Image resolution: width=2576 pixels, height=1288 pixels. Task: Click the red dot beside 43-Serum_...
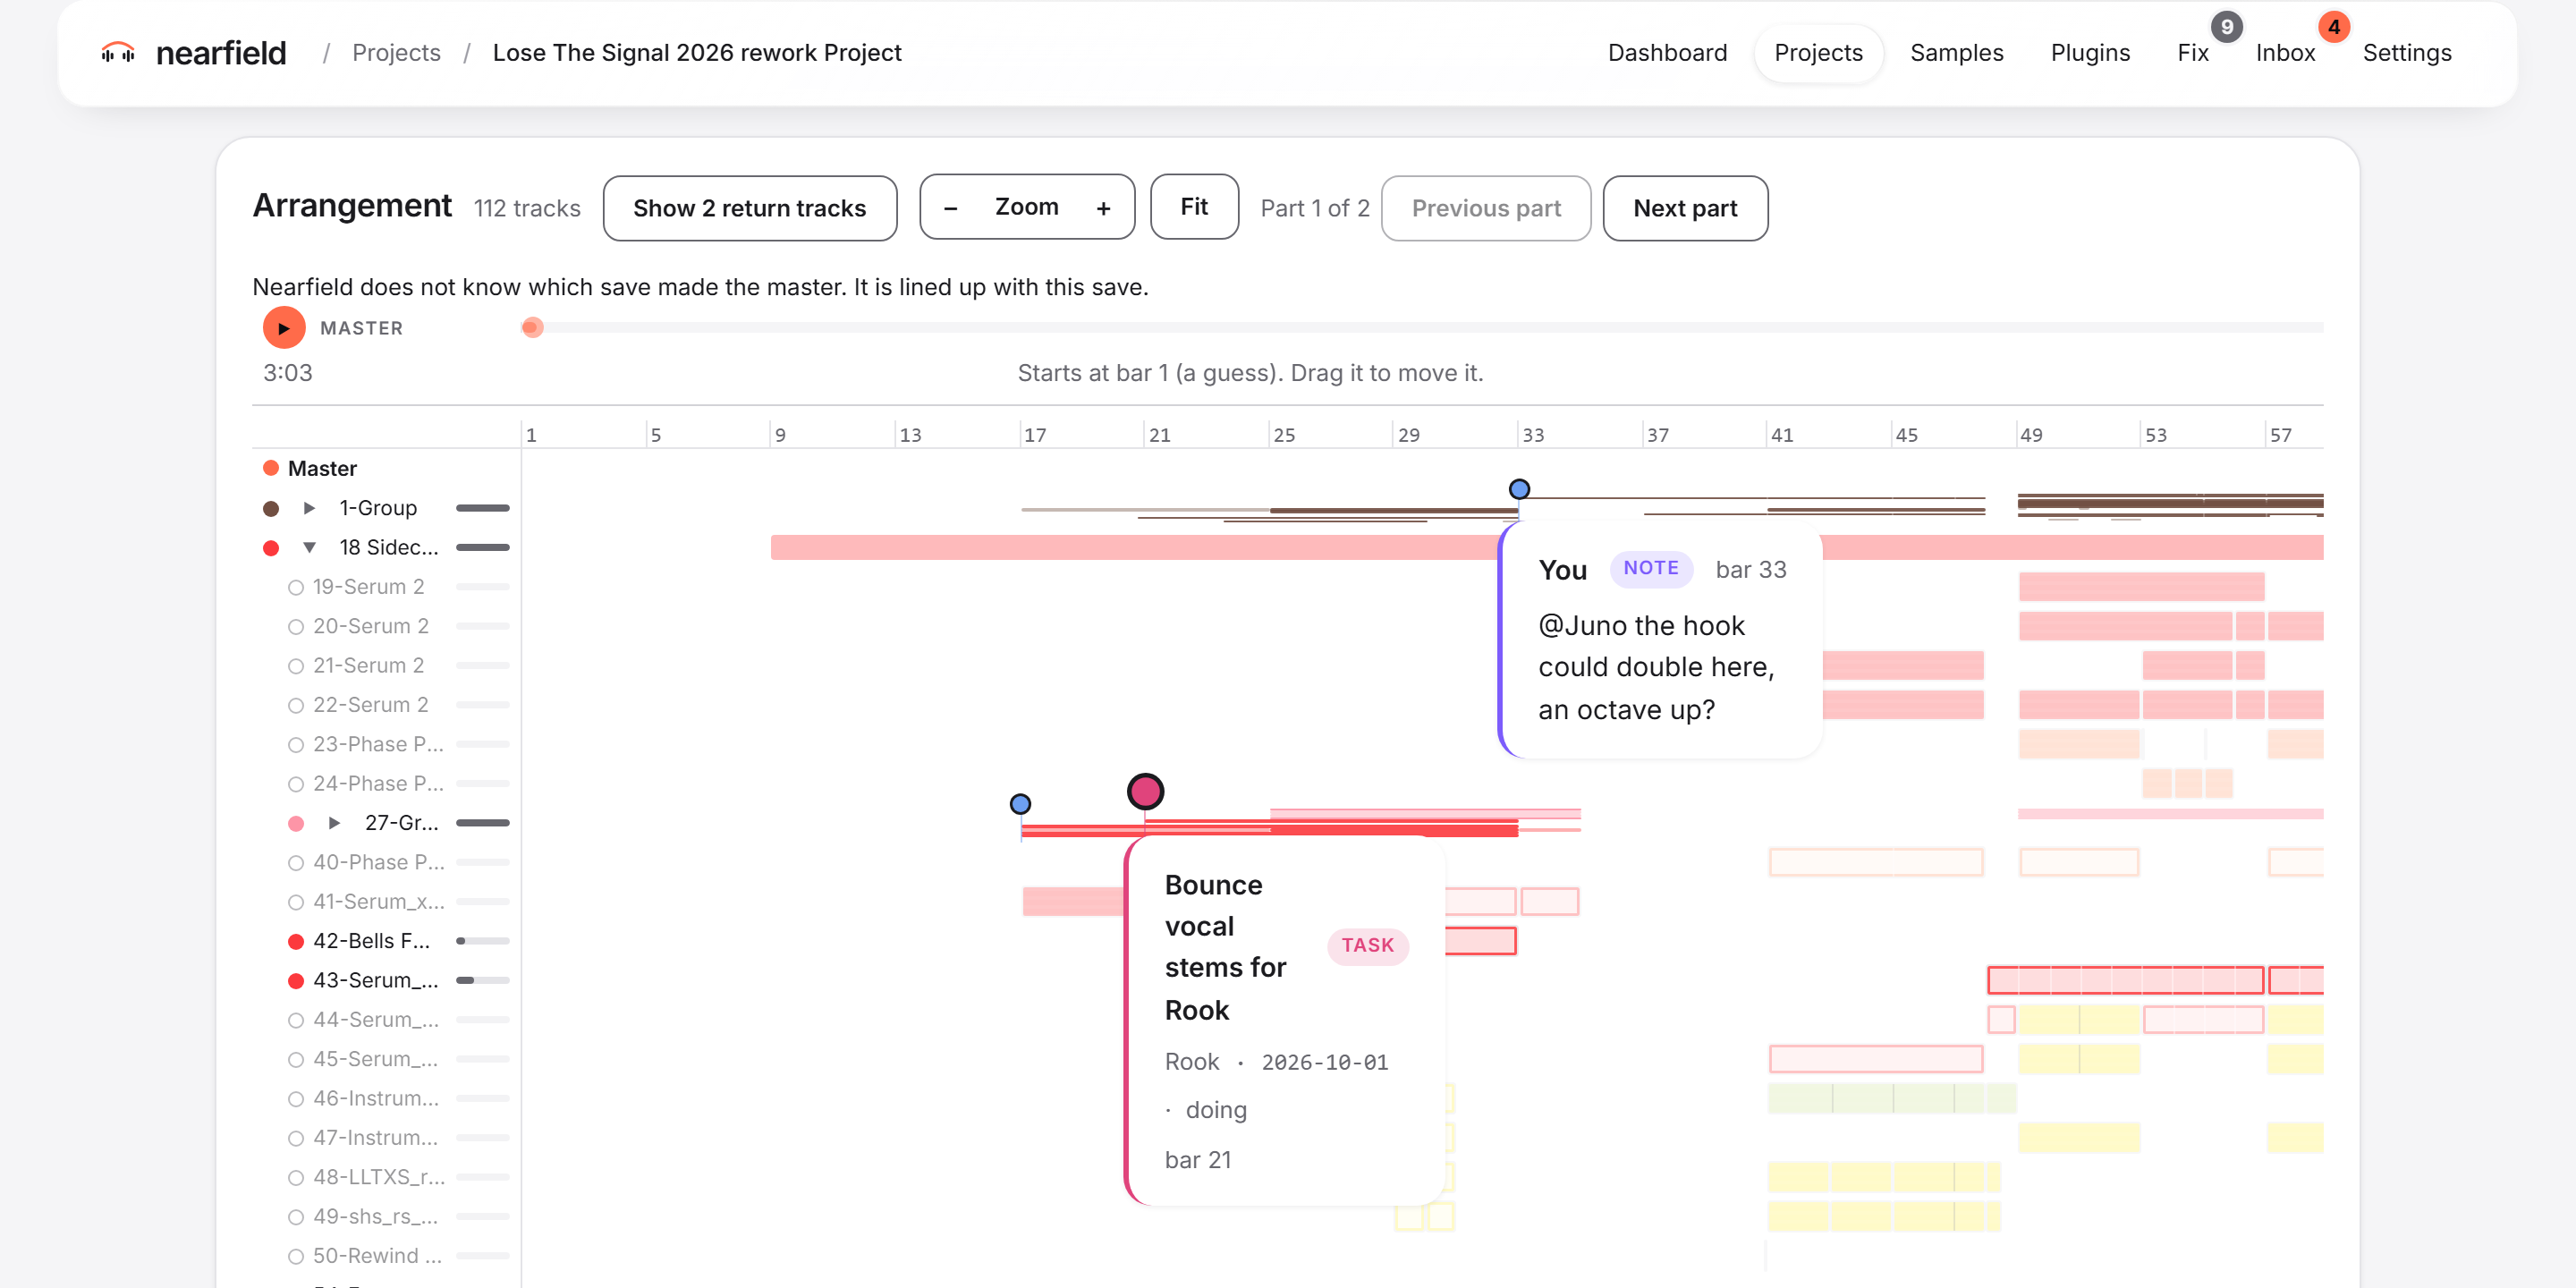click(296, 981)
